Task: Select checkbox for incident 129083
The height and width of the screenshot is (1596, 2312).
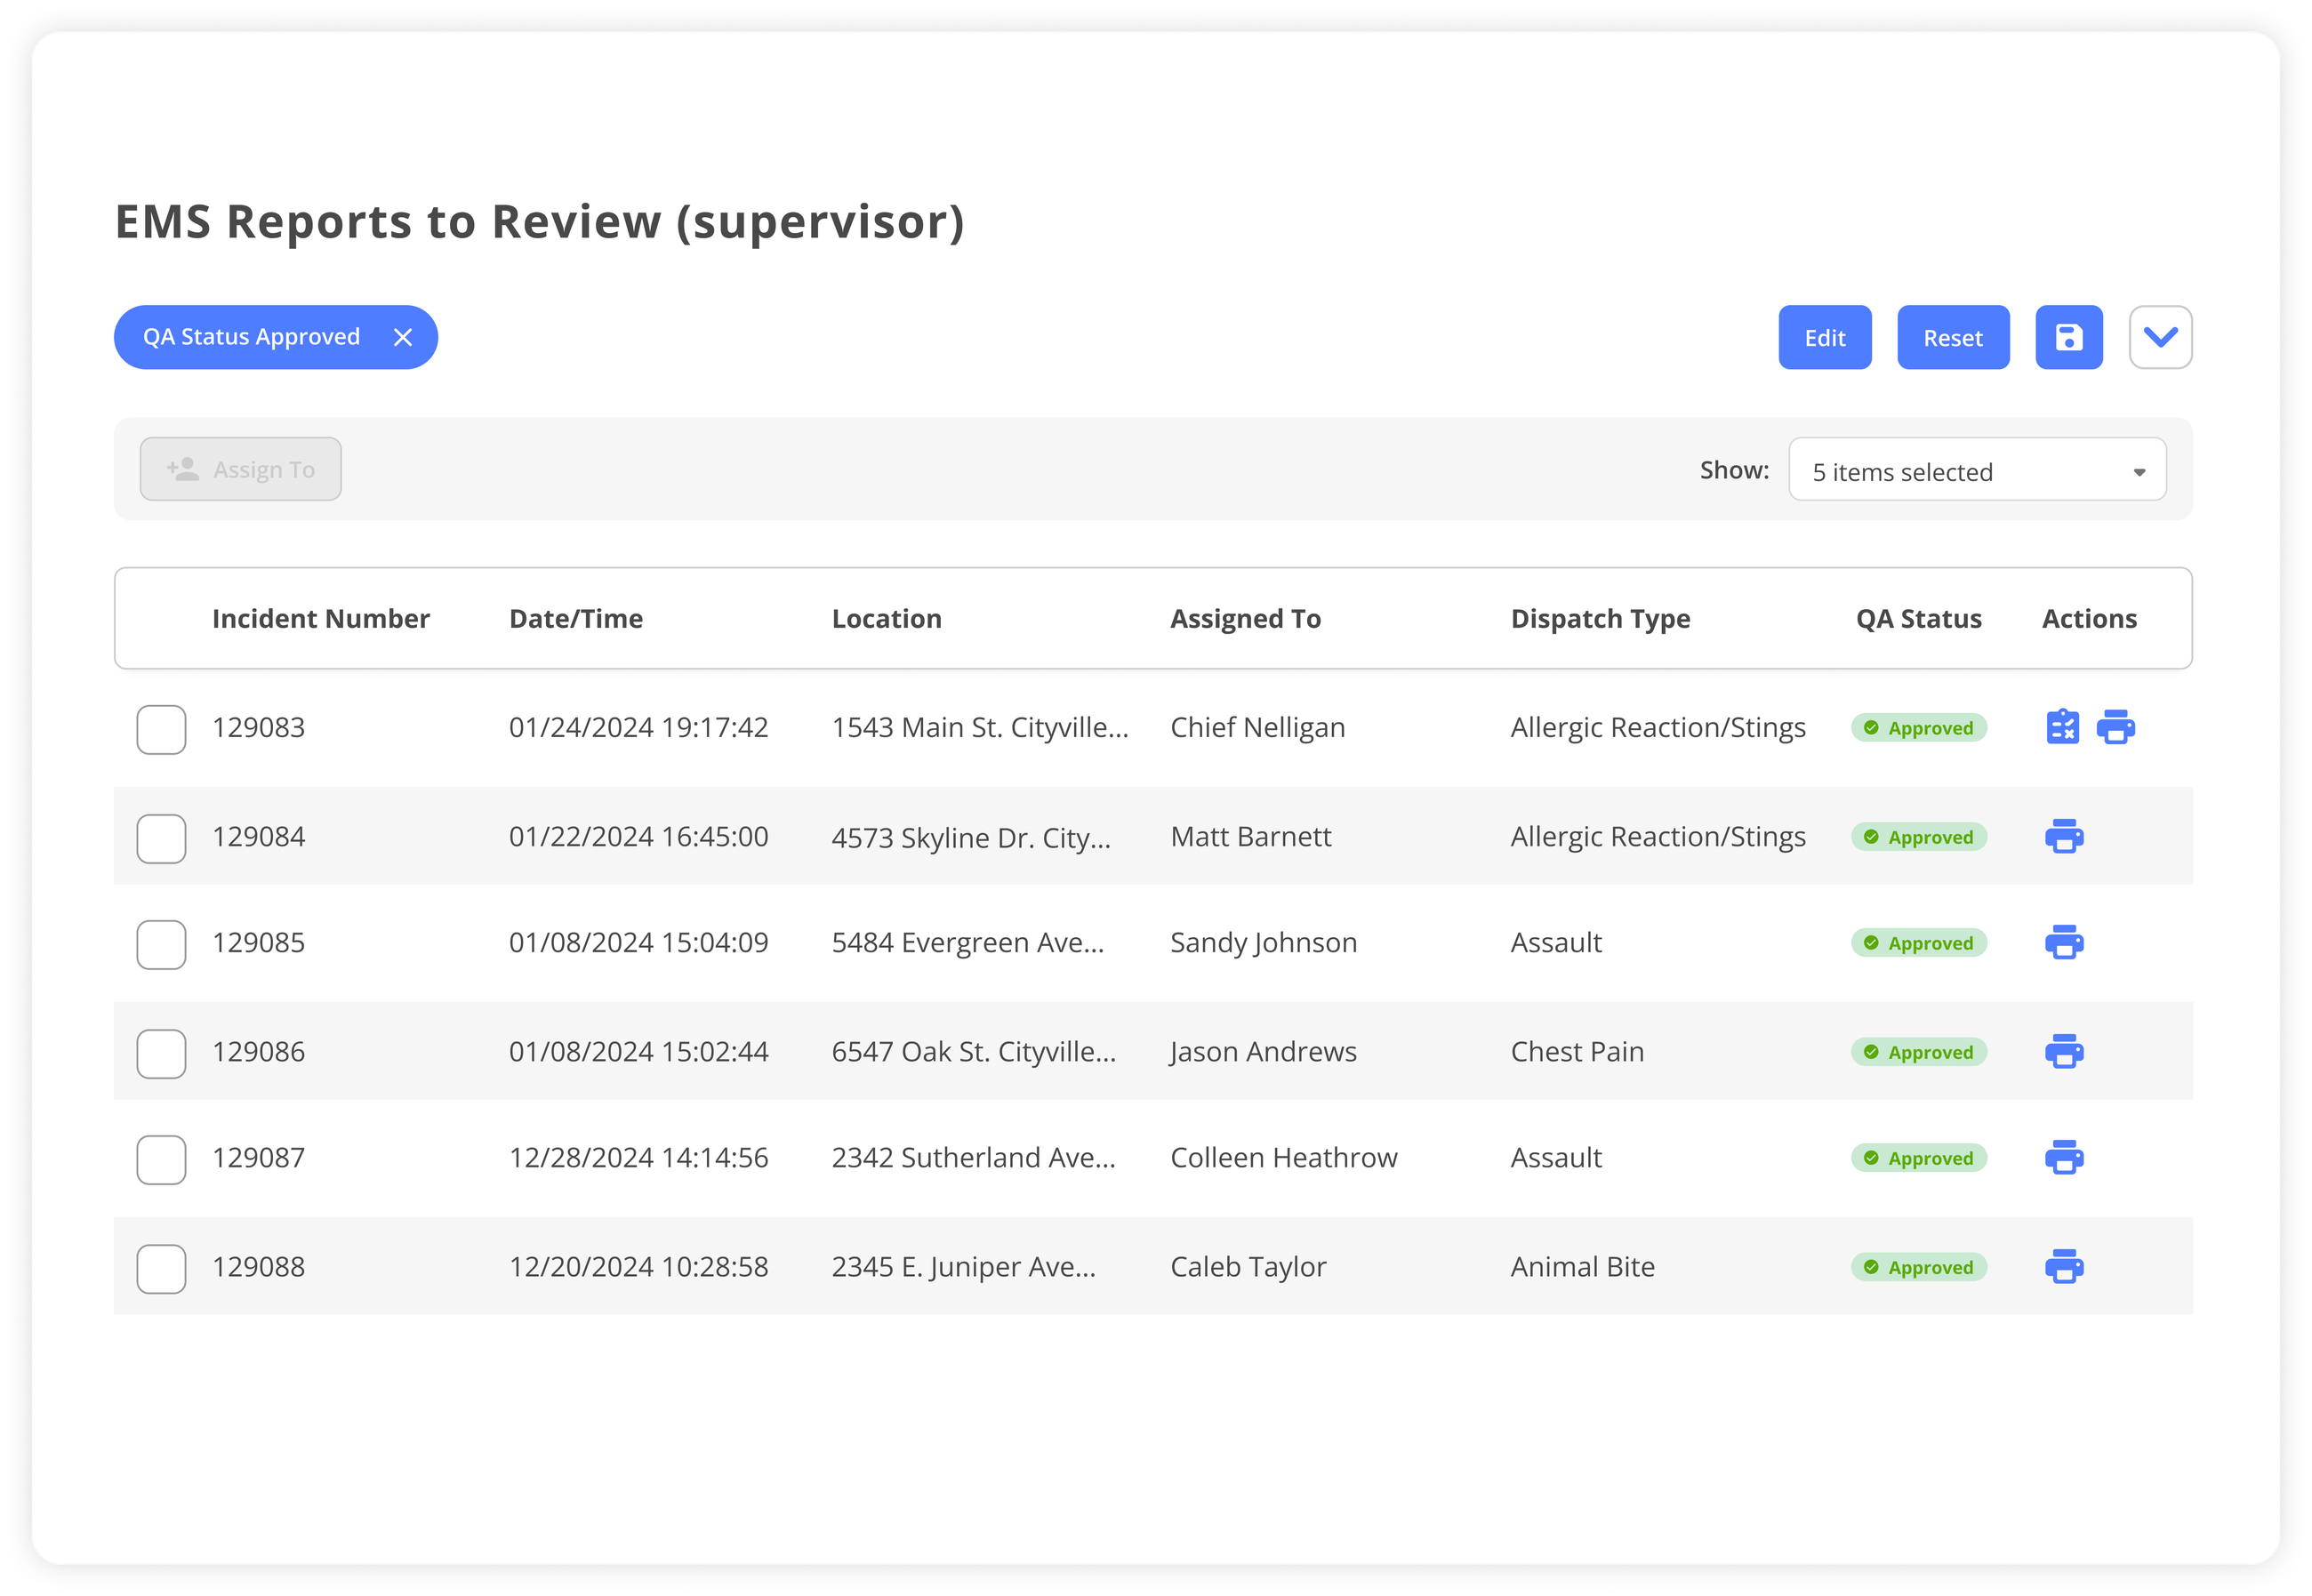Action: tap(161, 729)
